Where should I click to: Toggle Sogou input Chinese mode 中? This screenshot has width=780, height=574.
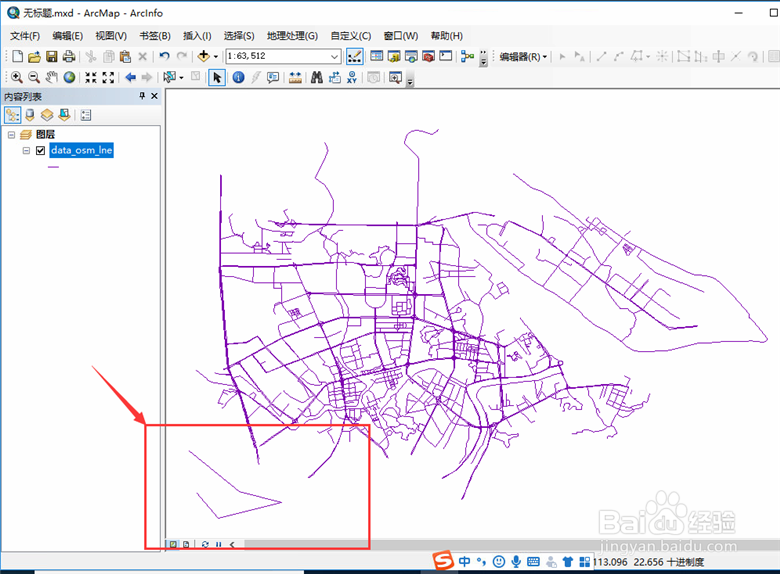[x=465, y=562]
